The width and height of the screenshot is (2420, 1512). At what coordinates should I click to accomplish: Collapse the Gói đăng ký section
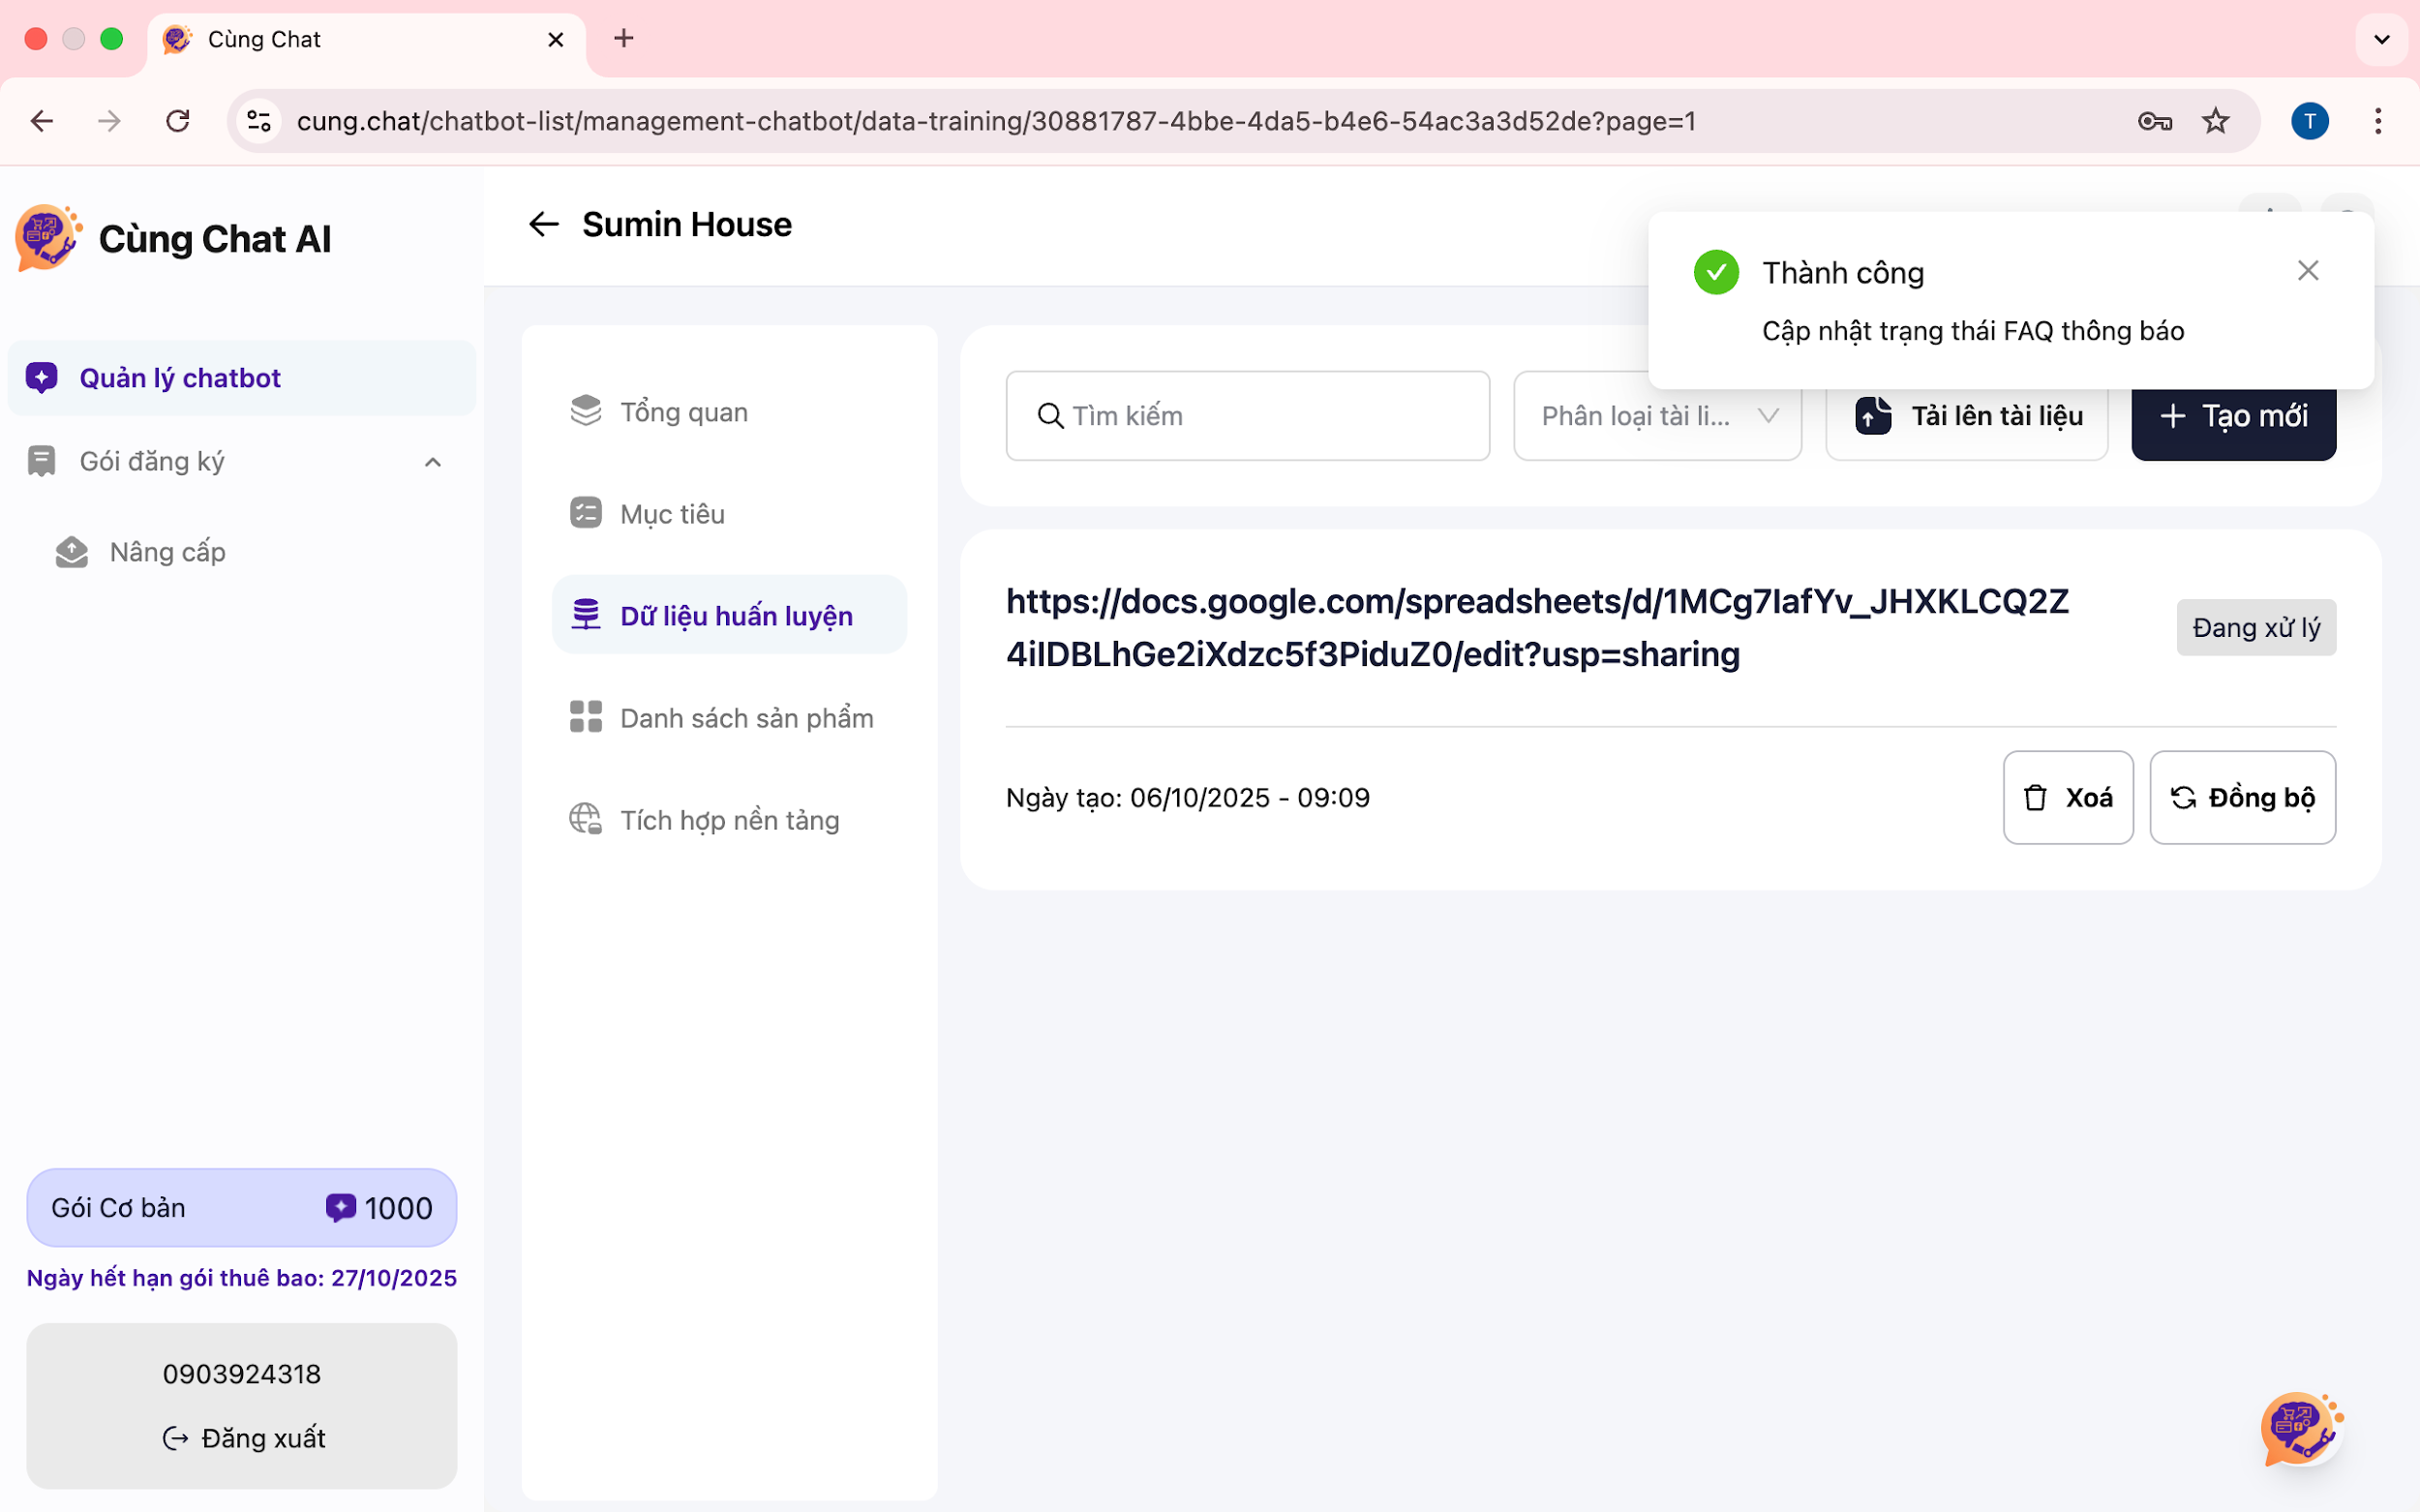[432, 462]
